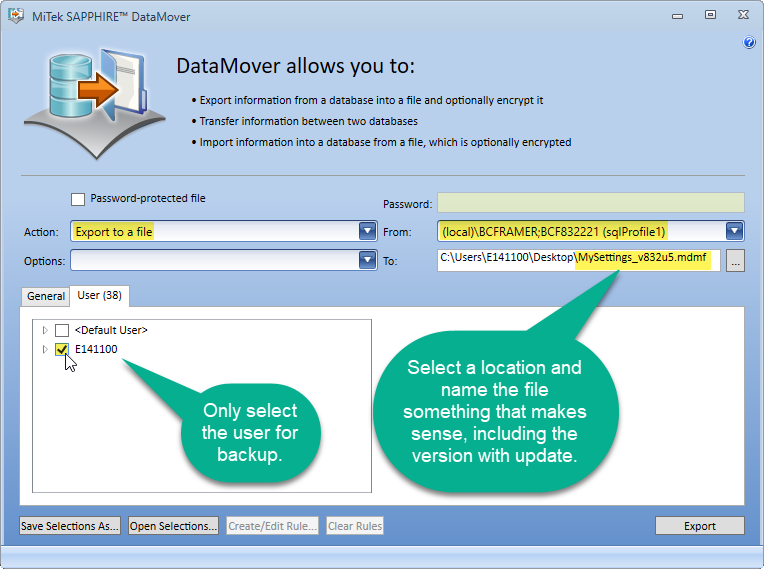The image size is (764, 569).
Task: Select the User (38) tab
Action: tap(99, 296)
